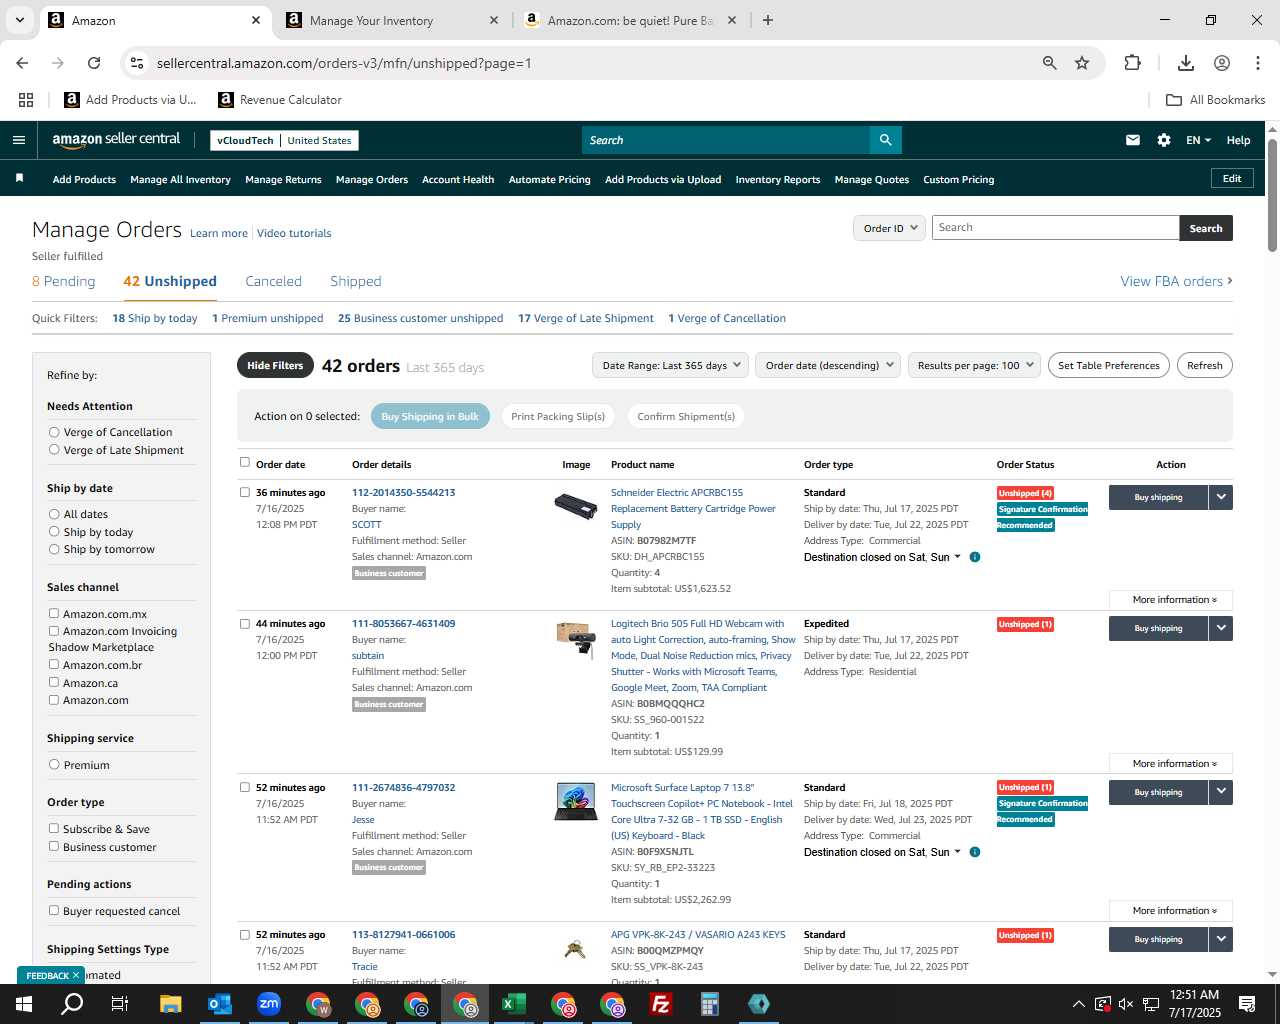The width and height of the screenshot is (1280, 1024).
Task: Click into the order search input field
Action: tap(1055, 228)
